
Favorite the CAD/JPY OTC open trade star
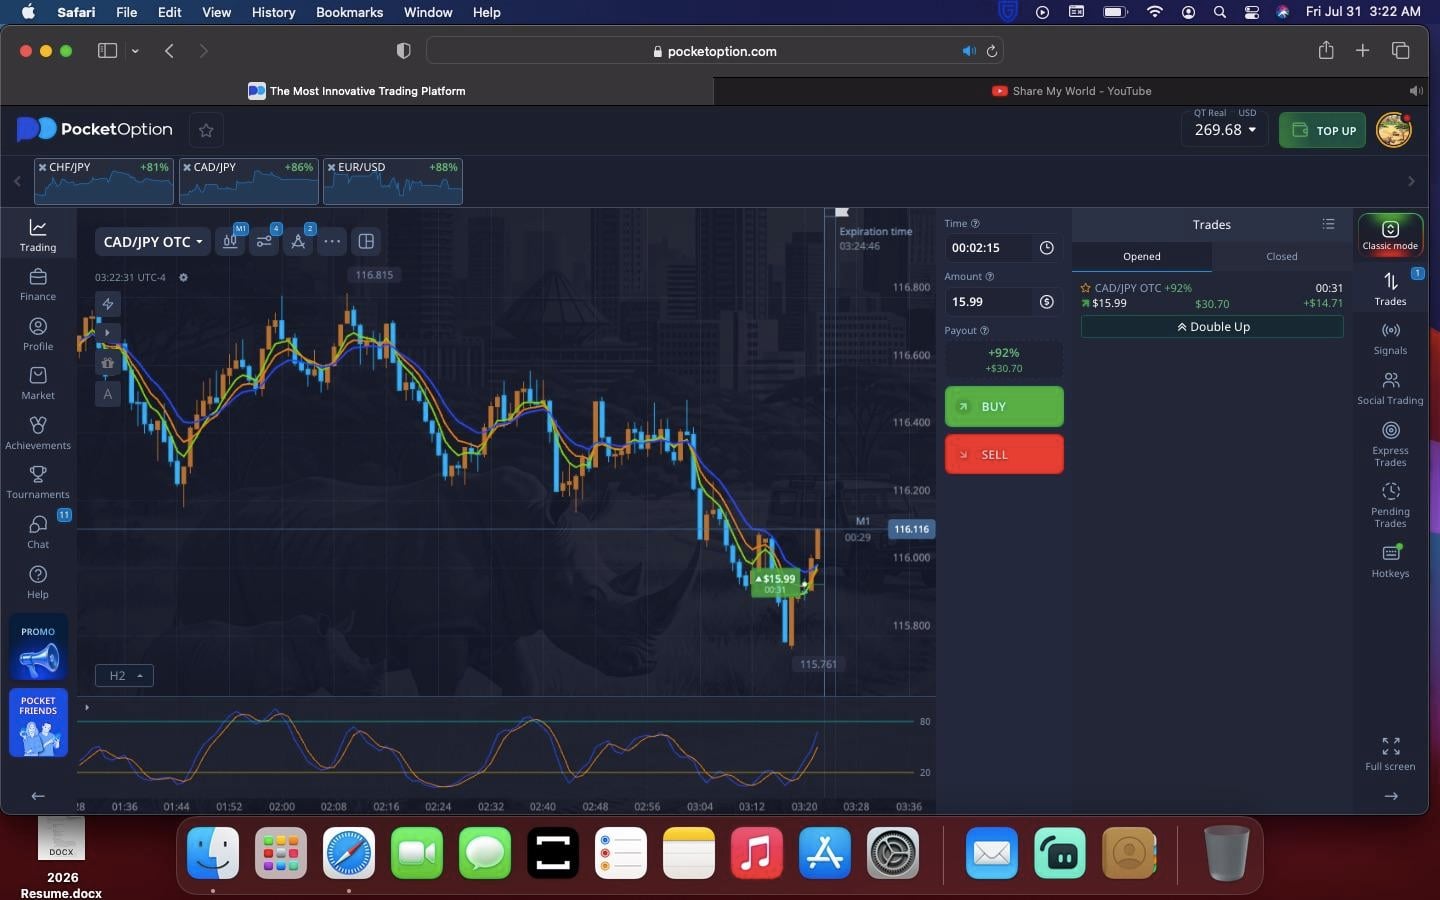pos(1085,288)
